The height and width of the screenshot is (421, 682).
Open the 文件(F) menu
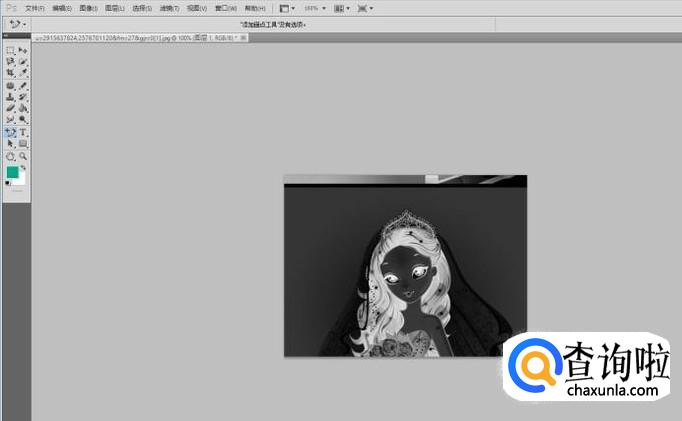(x=35, y=8)
